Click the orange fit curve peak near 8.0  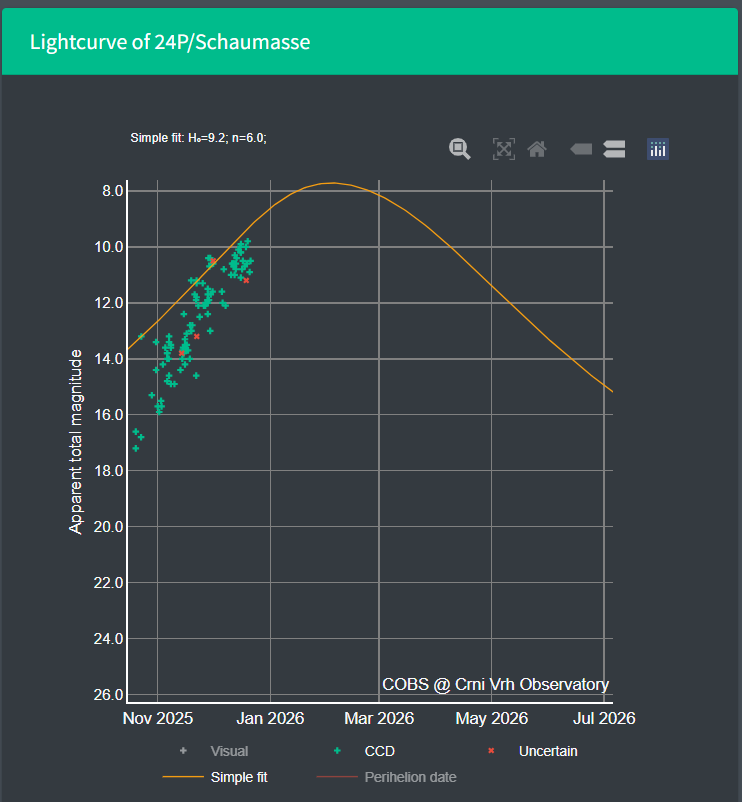[x=333, y=183]
